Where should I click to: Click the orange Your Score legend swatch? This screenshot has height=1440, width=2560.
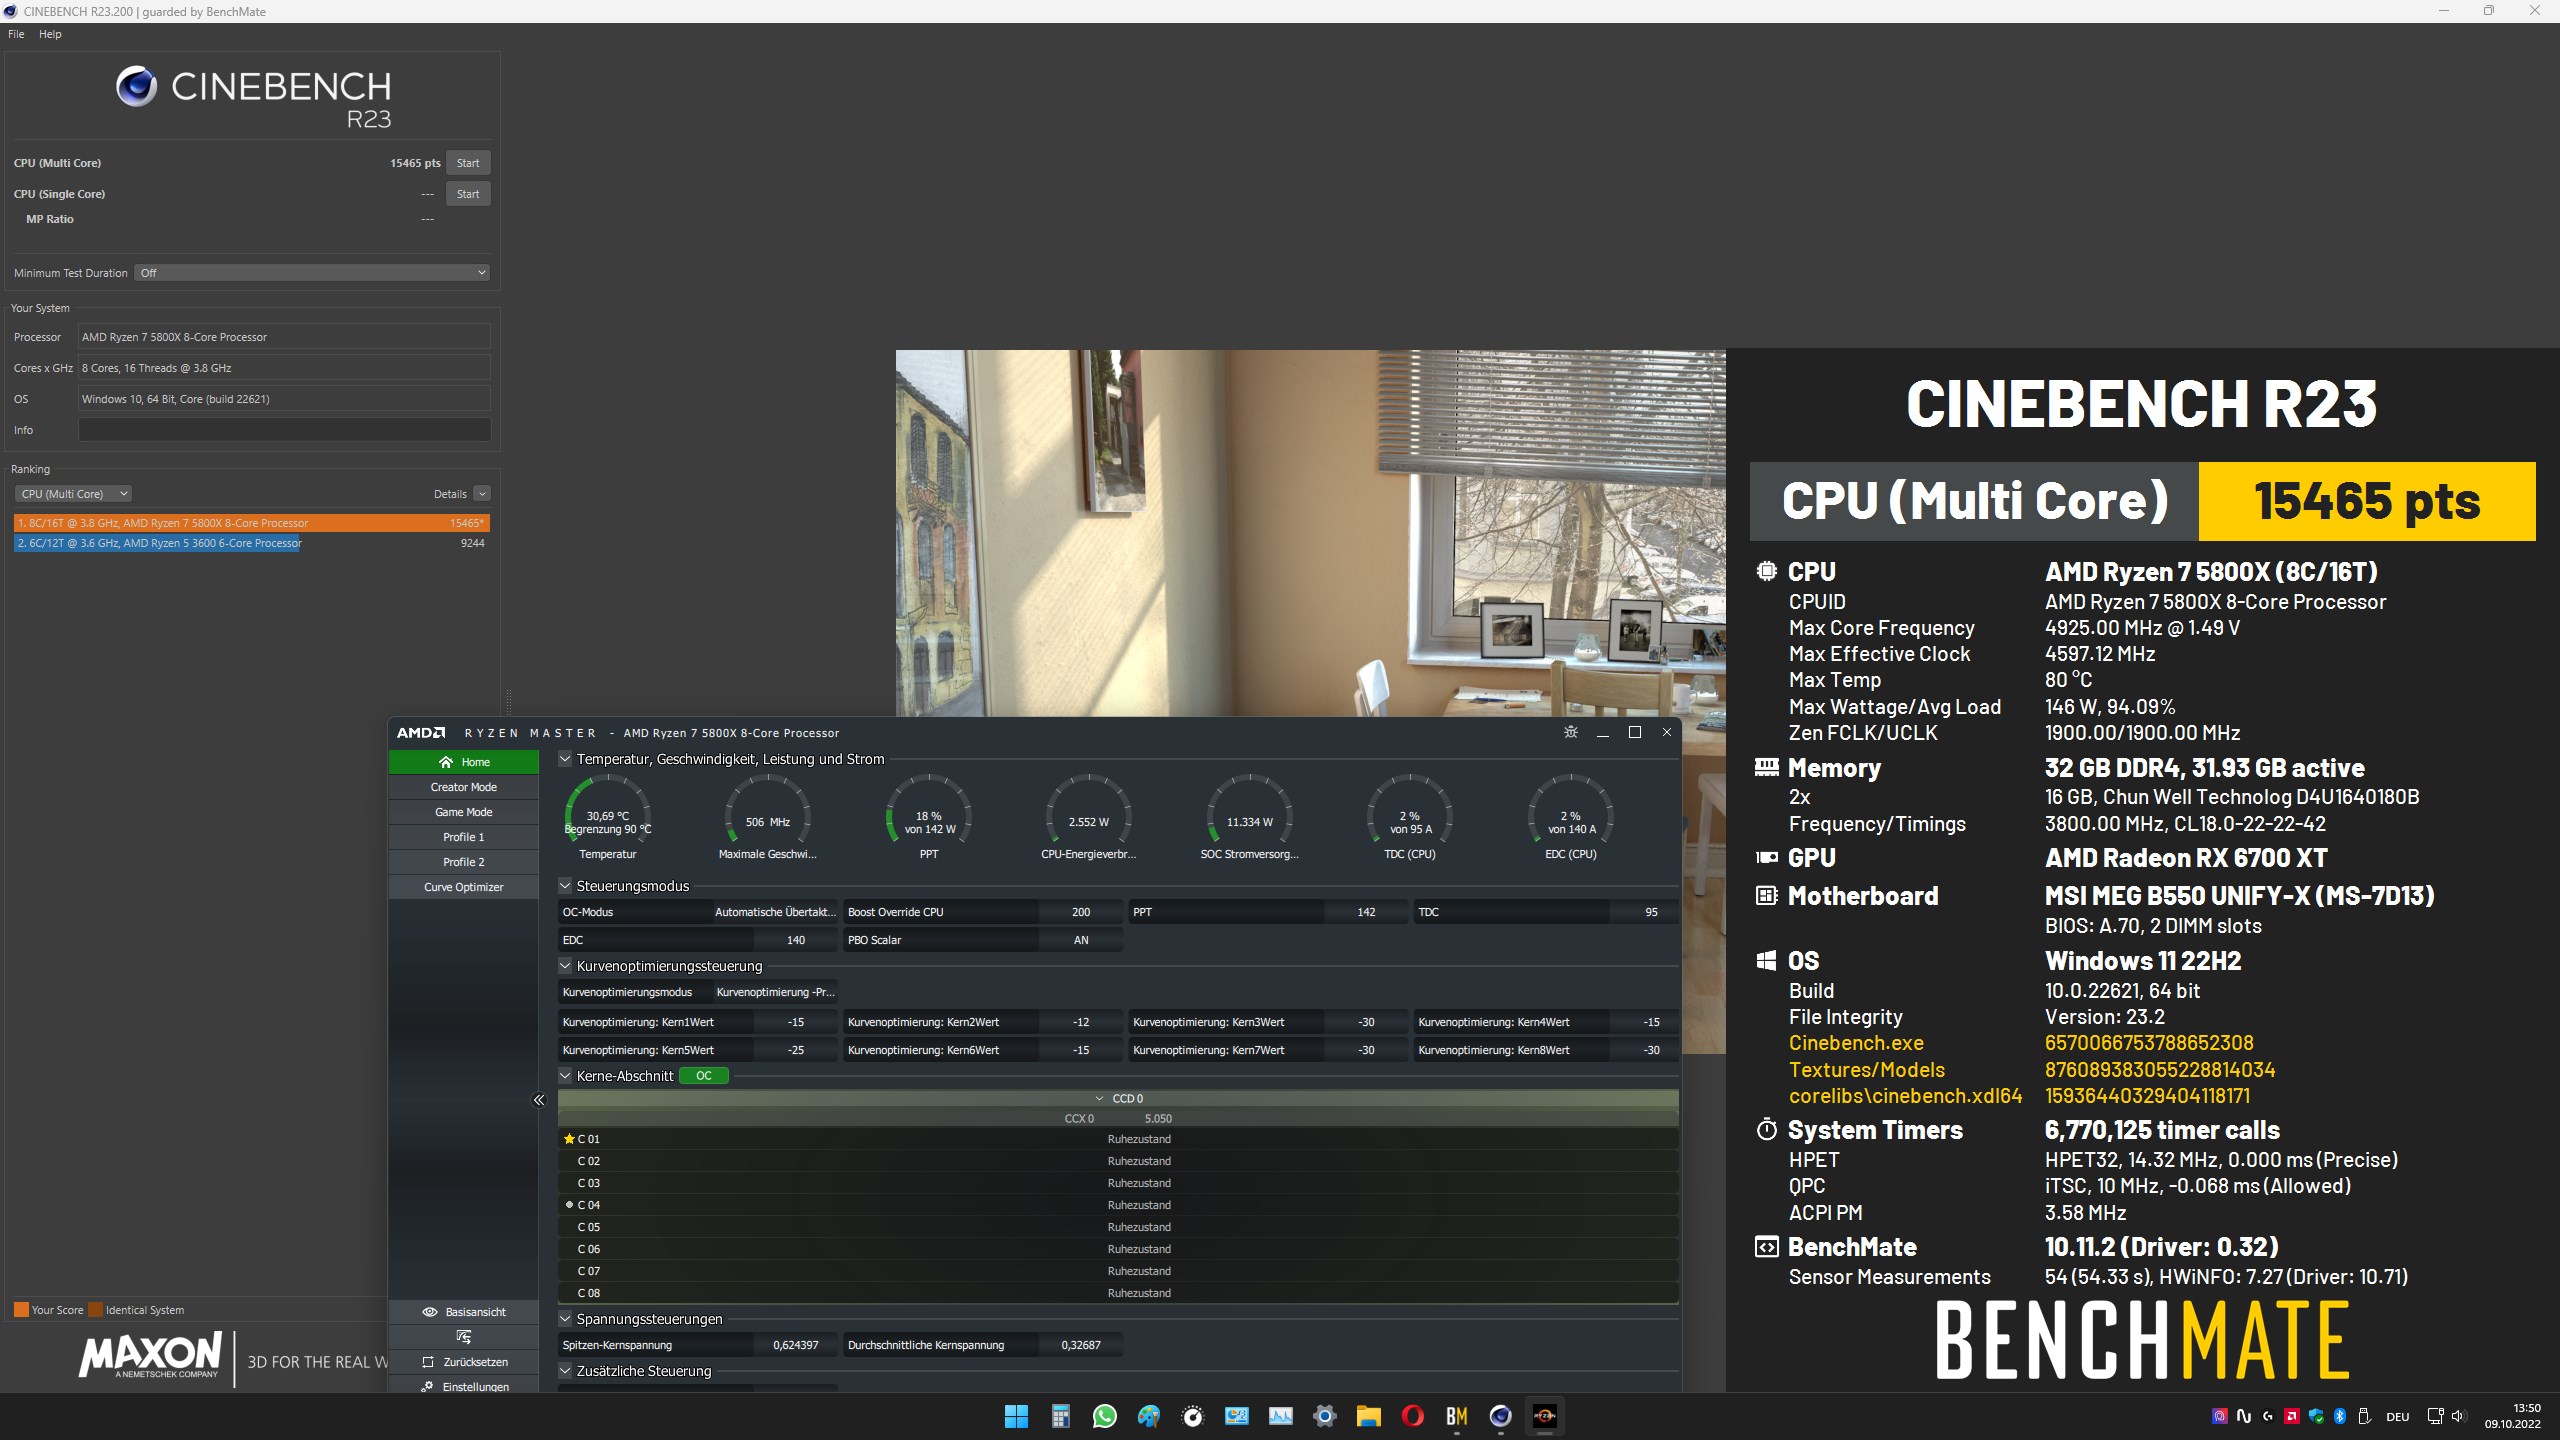(20, 1308)
